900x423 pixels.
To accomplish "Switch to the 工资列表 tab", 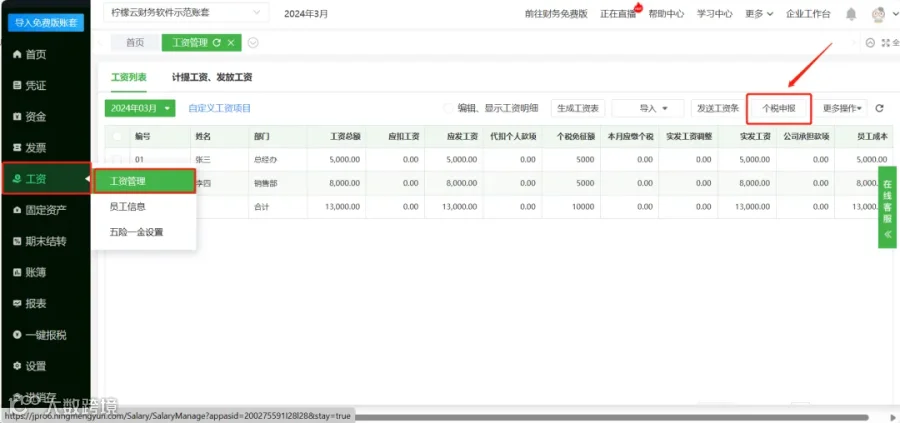I will (x=129, y=77).
